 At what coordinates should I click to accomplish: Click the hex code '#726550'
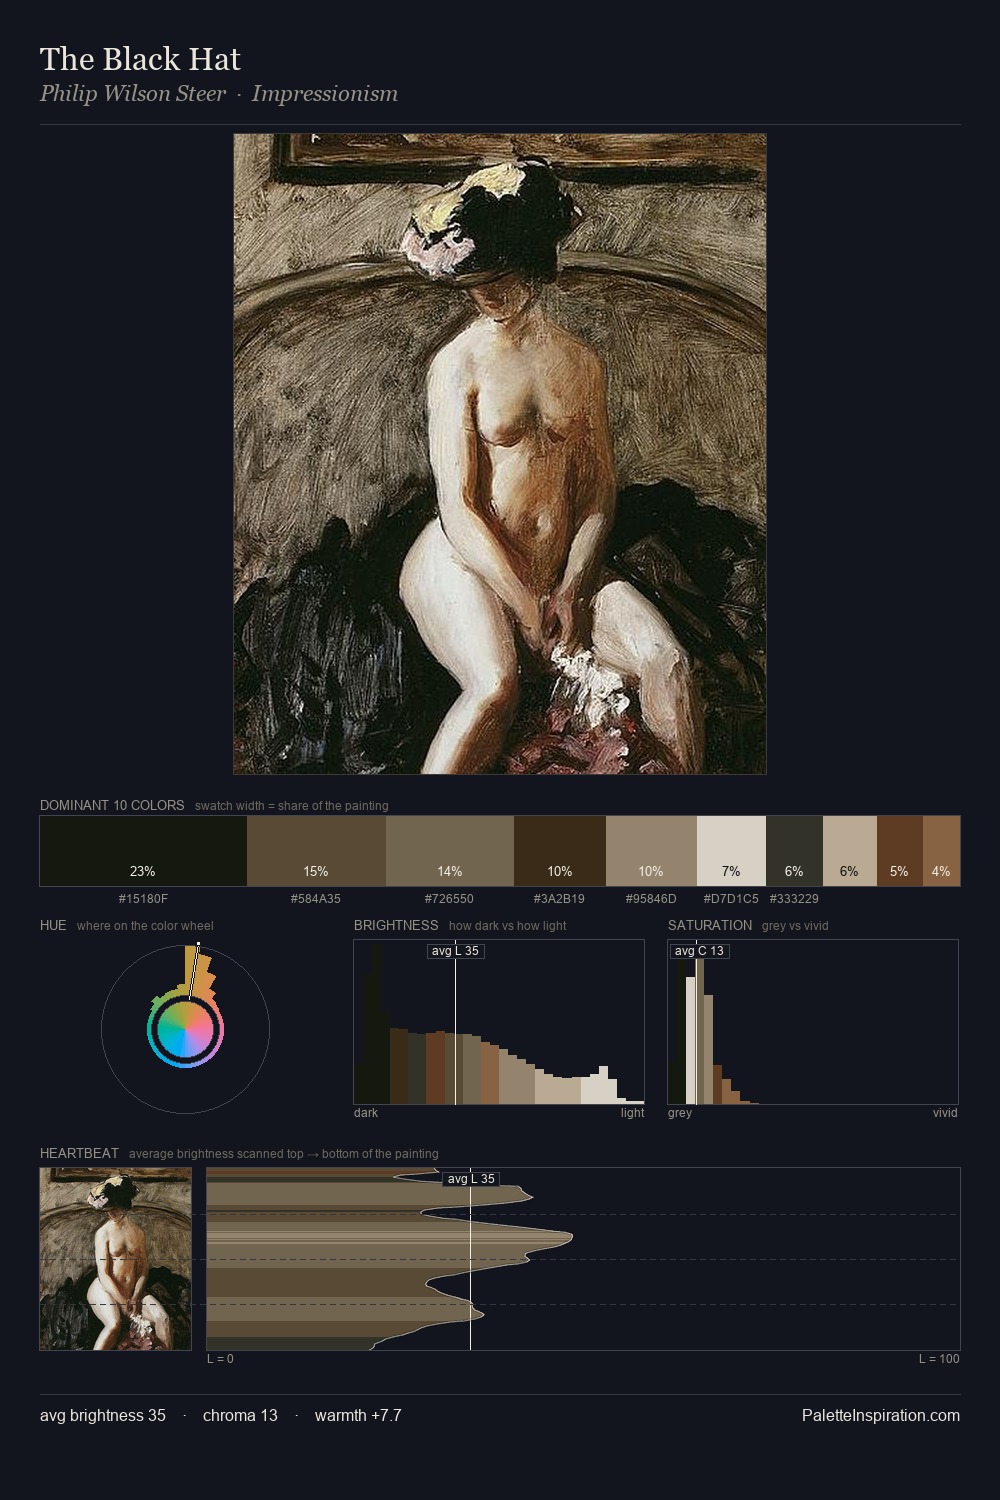(x=449, y=899)
